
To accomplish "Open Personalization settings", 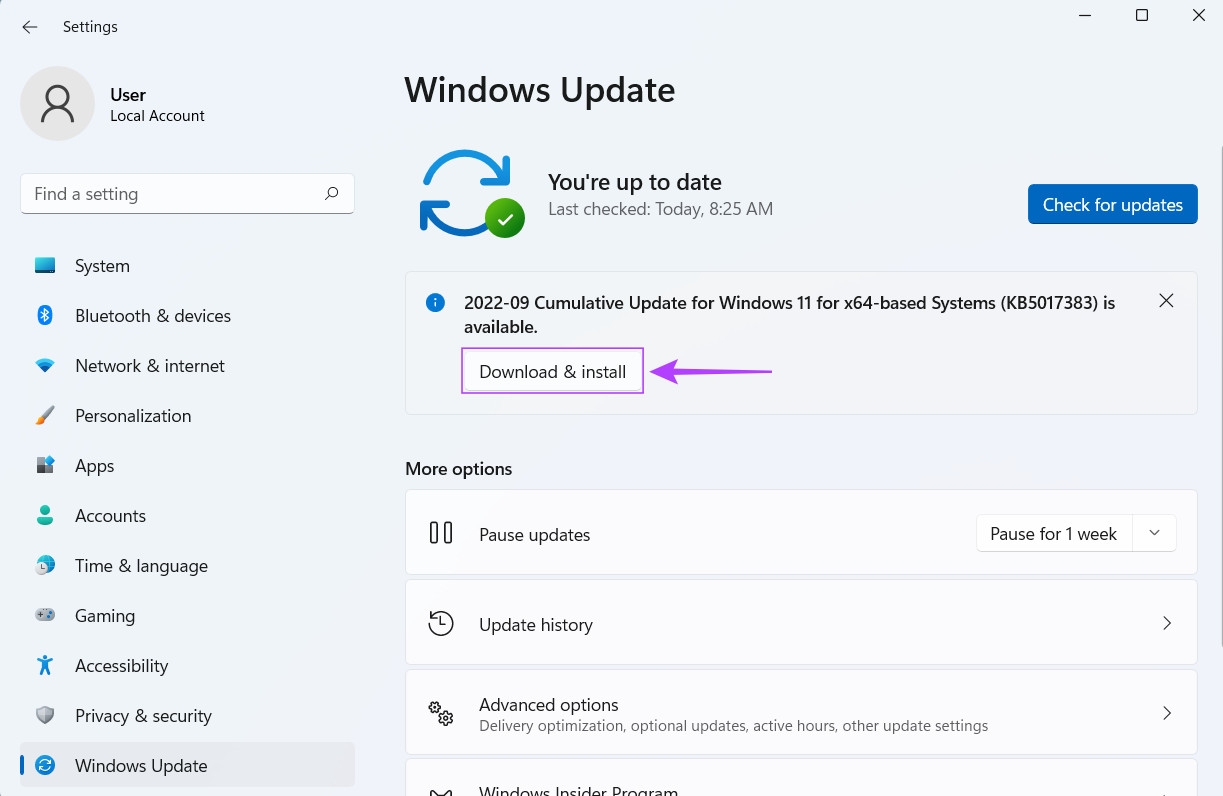I will (187, 416).
